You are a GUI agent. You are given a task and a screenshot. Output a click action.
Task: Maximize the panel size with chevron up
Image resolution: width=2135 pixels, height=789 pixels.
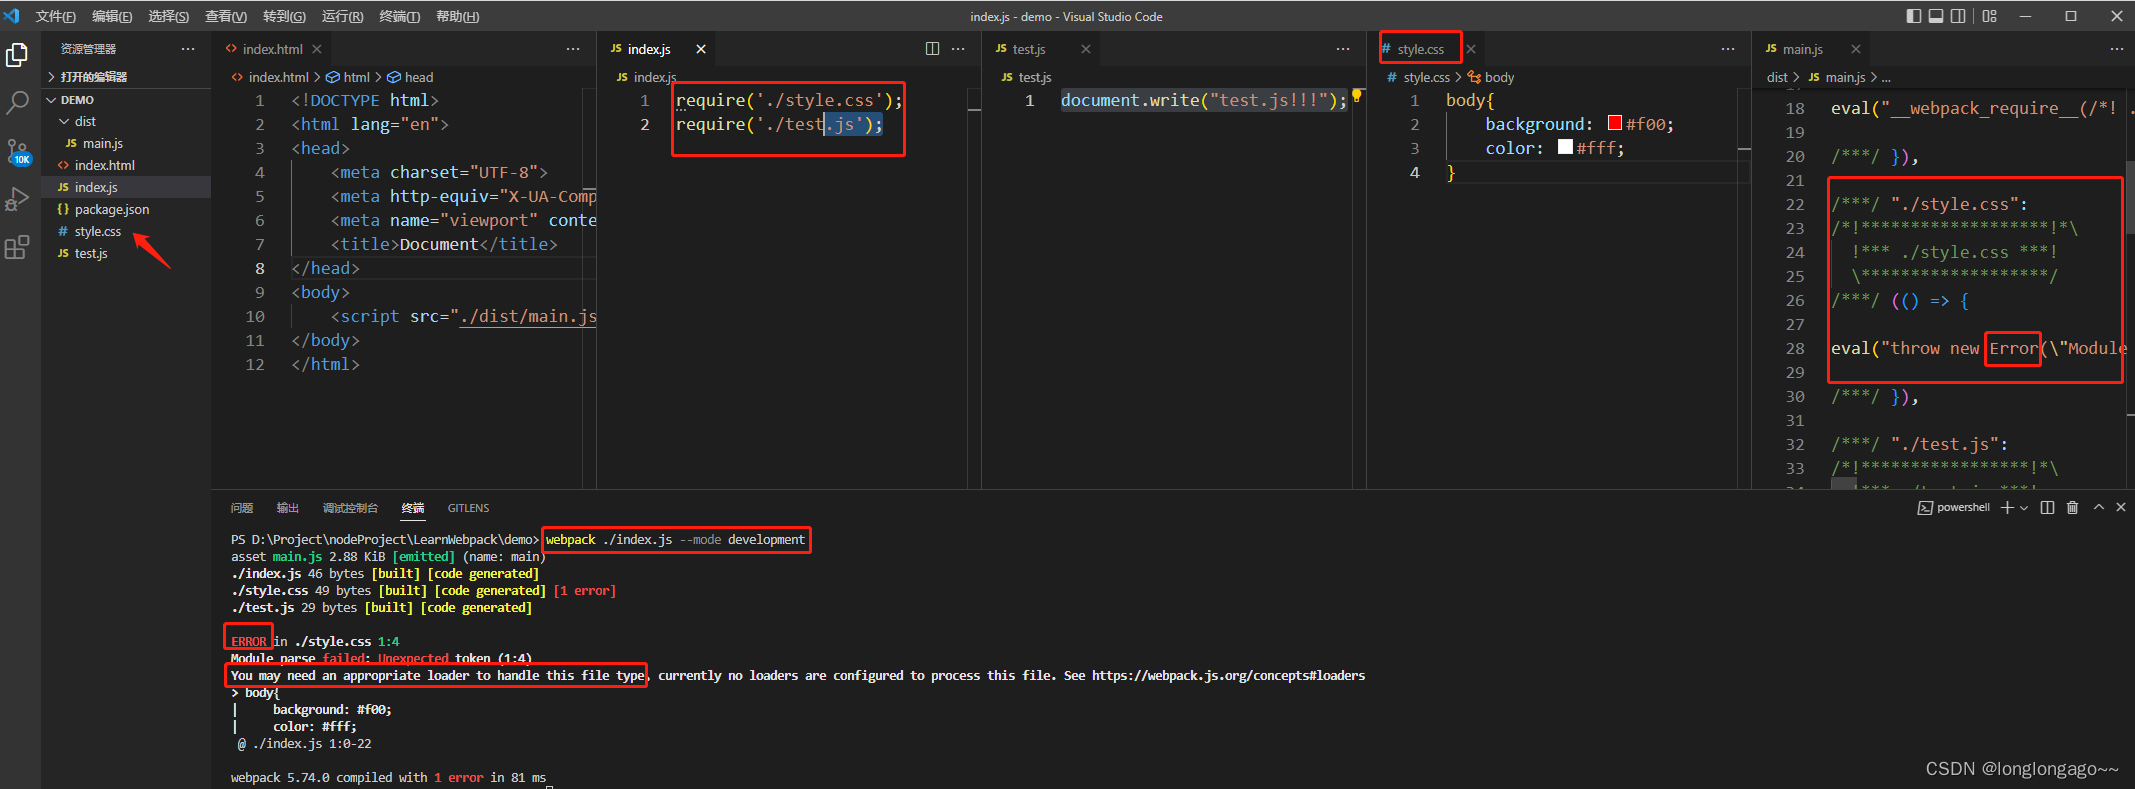2098,508
